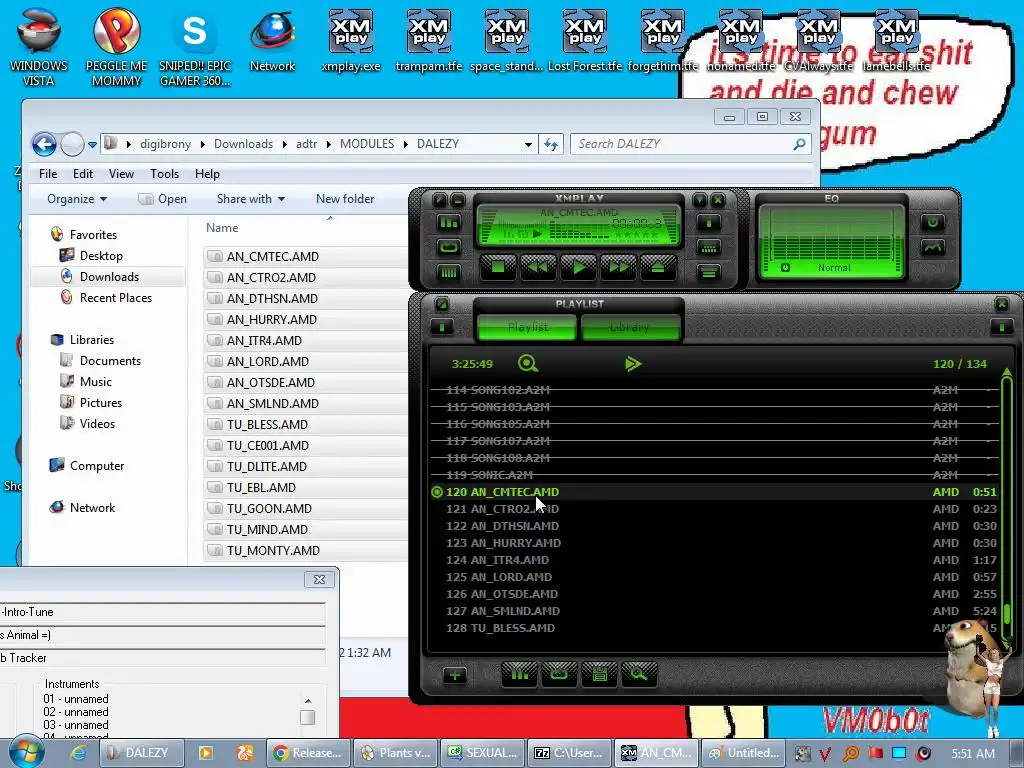Select file TU_GOON.AMD
Viewport: 1024px width, 768px height.
[x=269, y=509]
